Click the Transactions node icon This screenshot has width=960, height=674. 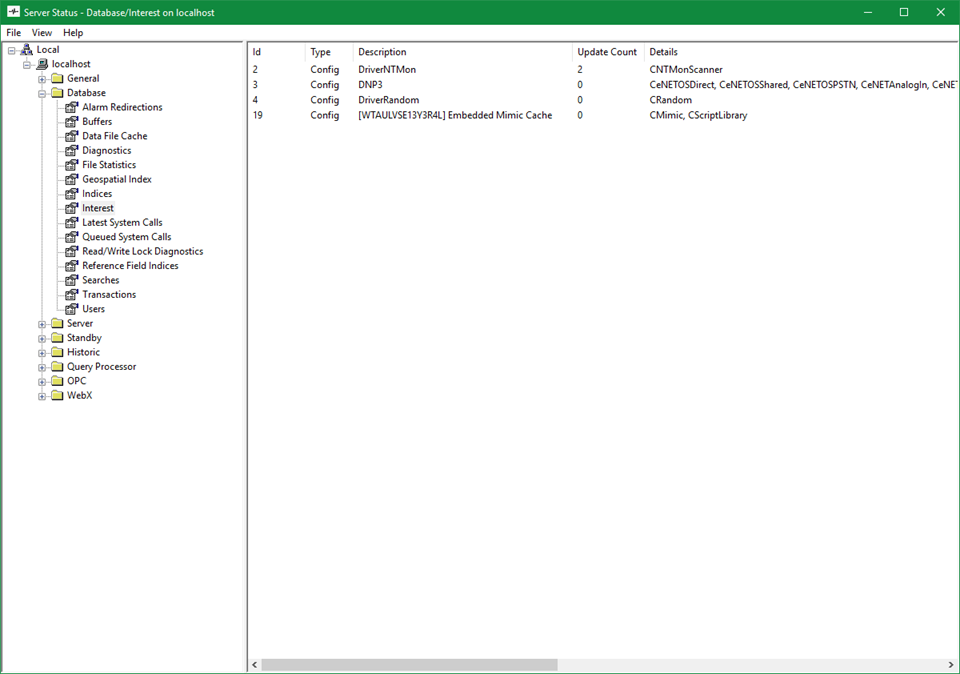[72, 295]
